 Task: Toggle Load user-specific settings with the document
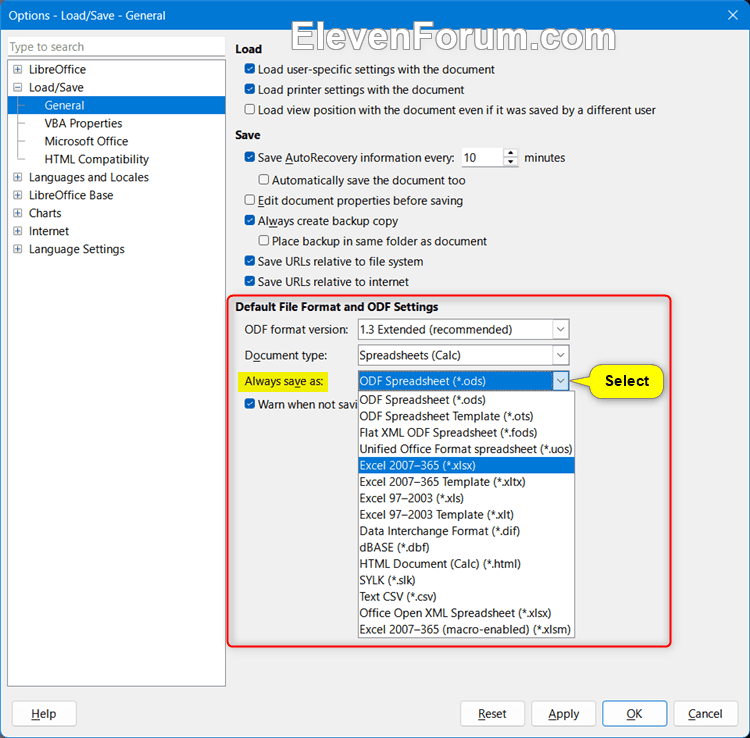click(250, 69)
